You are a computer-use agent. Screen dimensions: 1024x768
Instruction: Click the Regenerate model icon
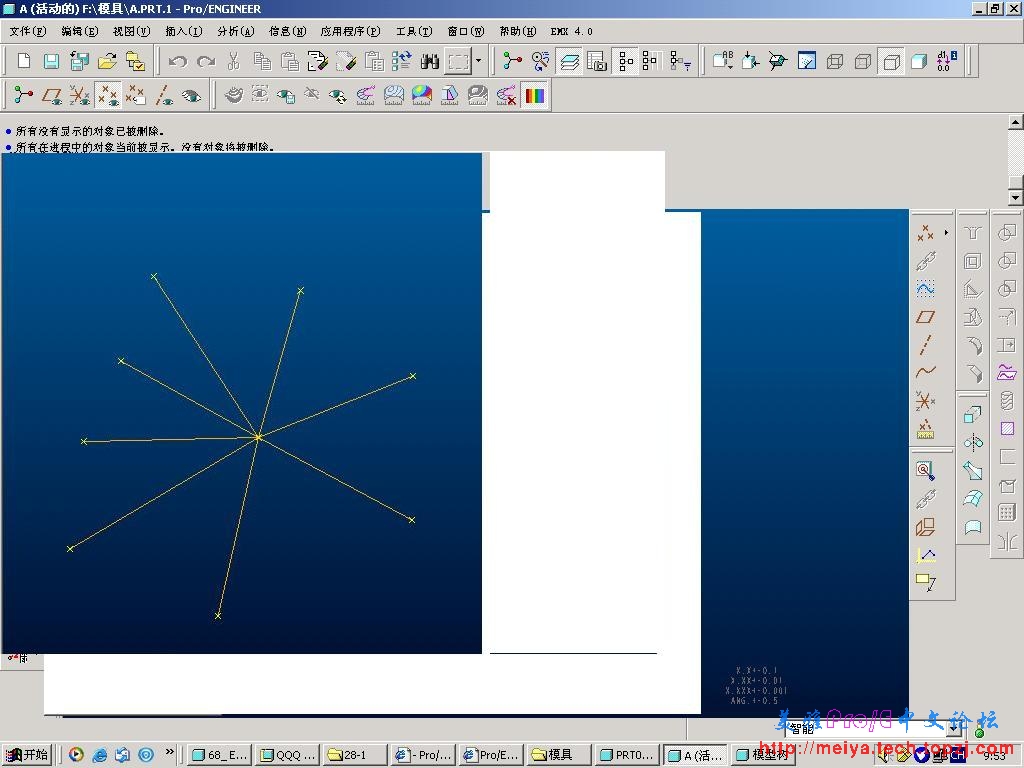pos(402,61)
